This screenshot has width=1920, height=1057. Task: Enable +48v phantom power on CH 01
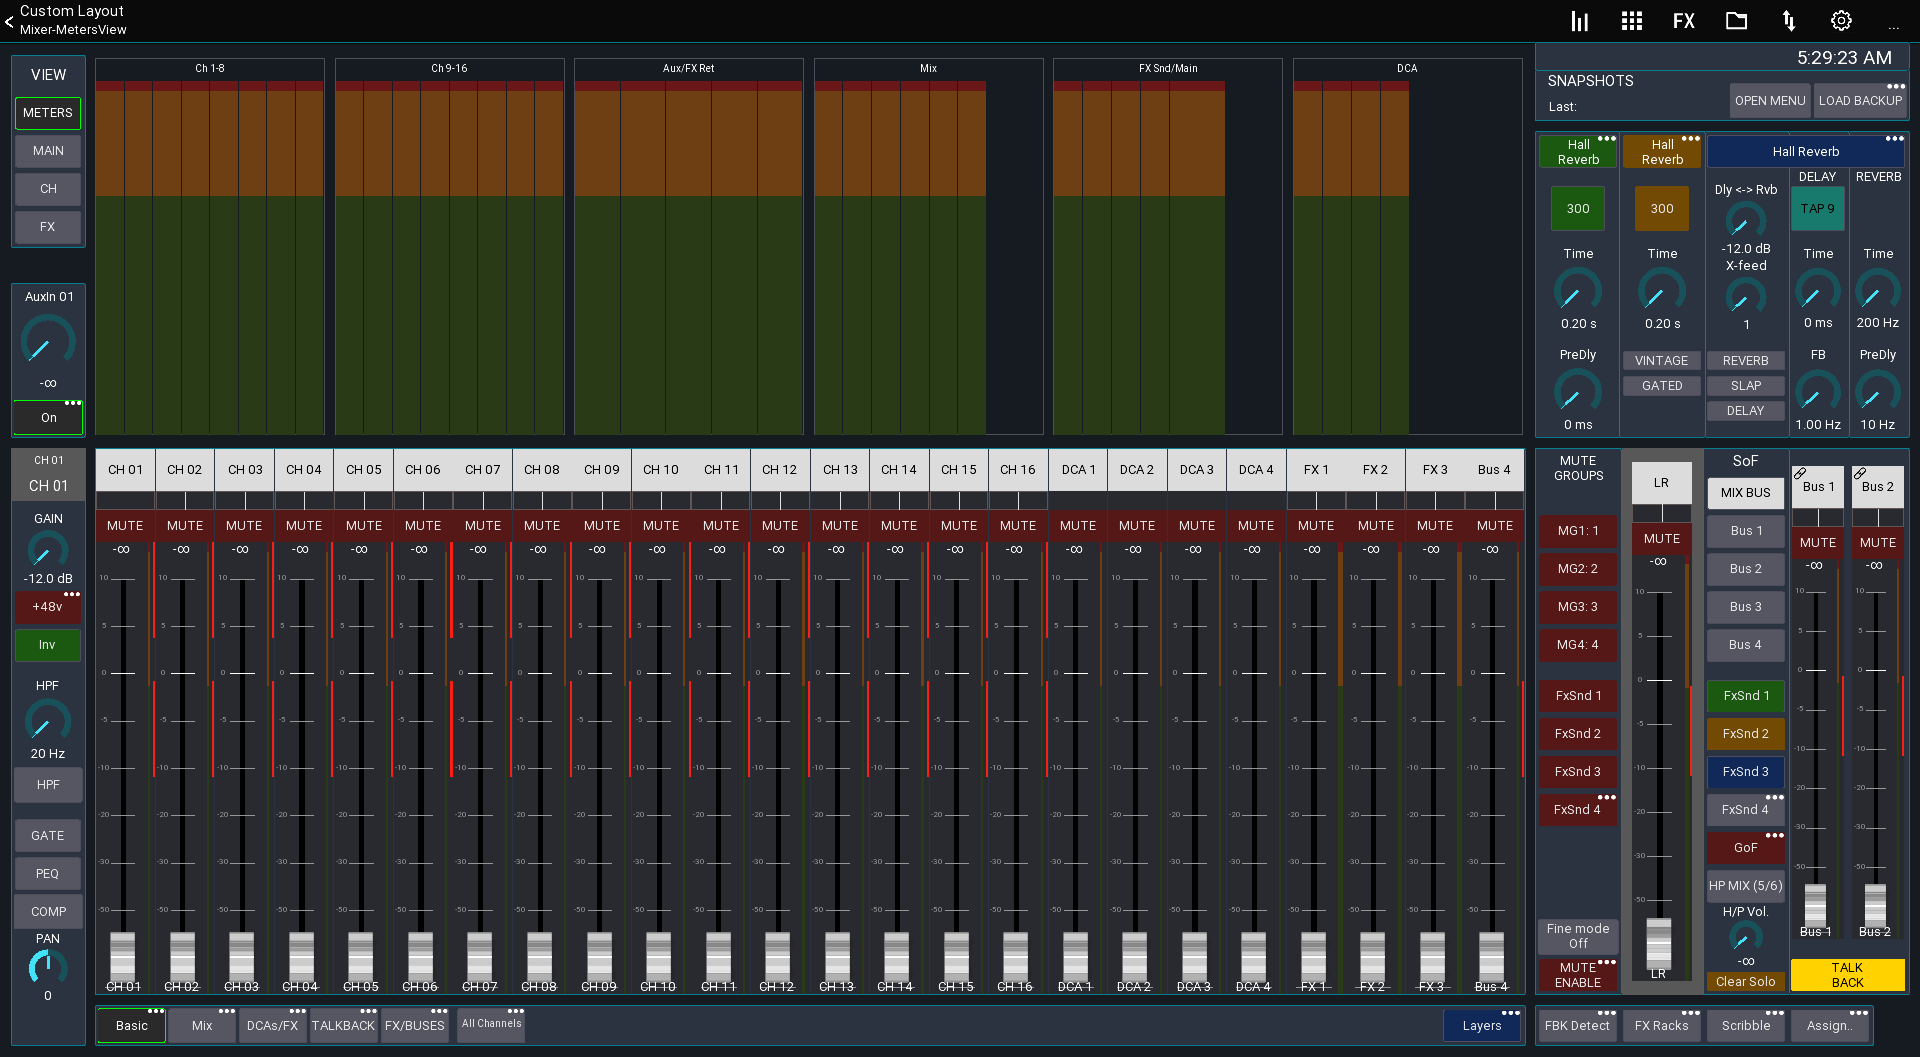click(x=47, y=607)
